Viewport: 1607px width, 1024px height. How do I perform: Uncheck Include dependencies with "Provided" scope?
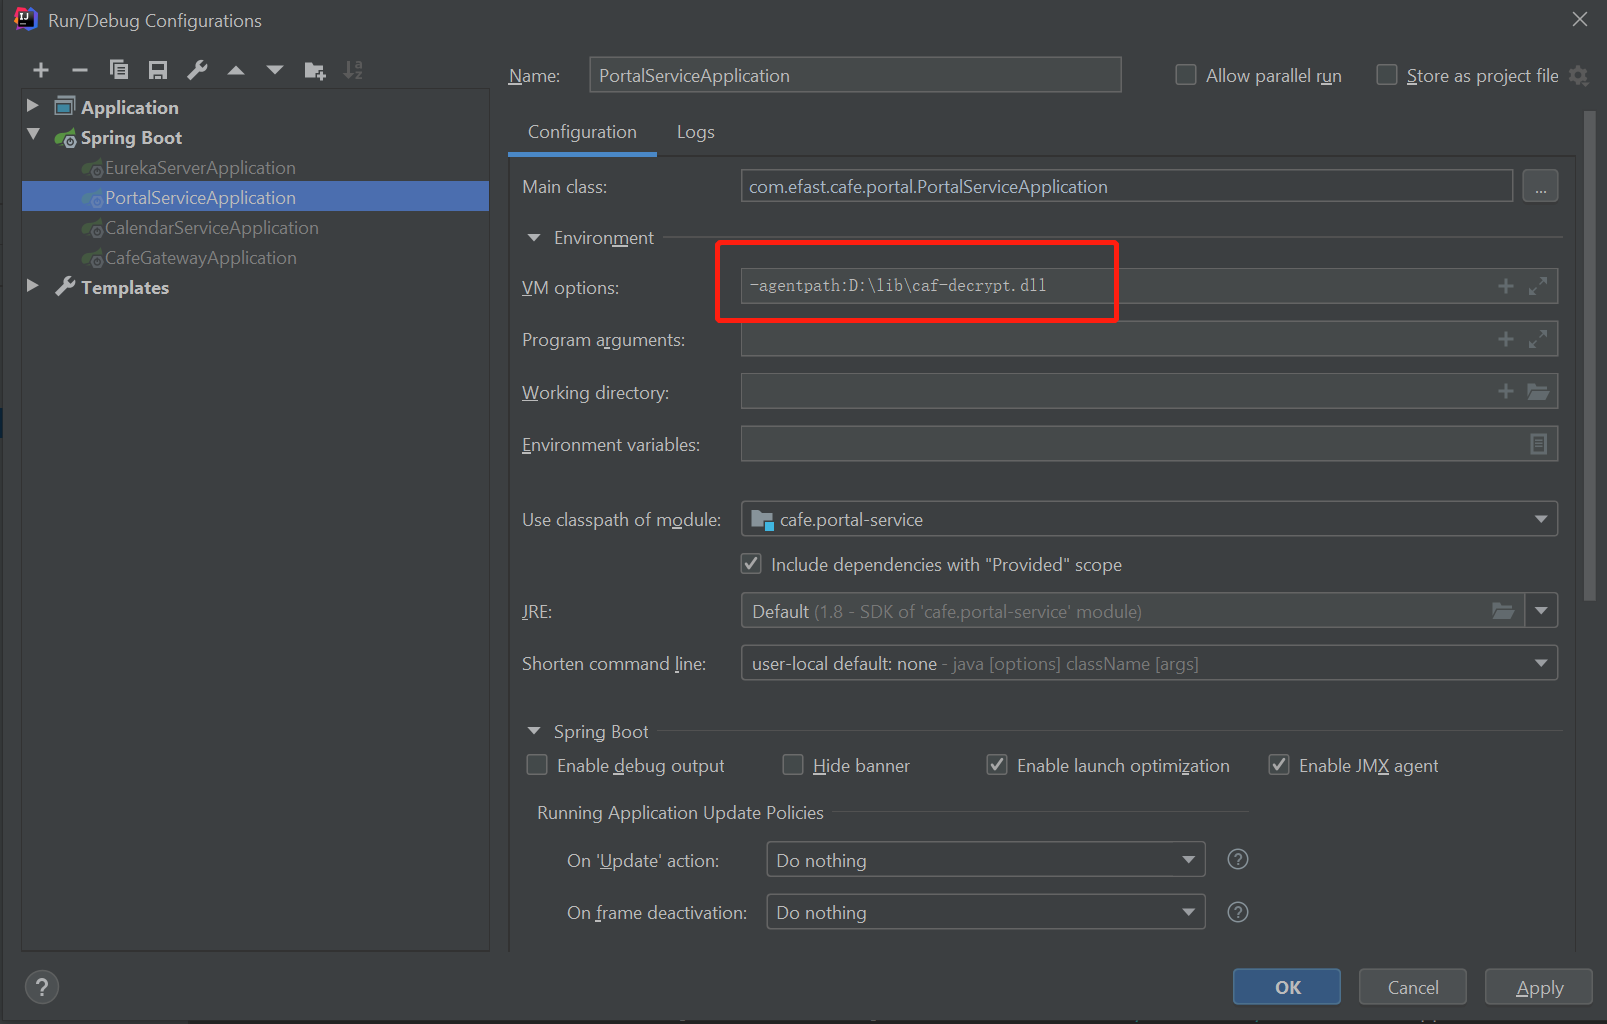coord(751,564)
